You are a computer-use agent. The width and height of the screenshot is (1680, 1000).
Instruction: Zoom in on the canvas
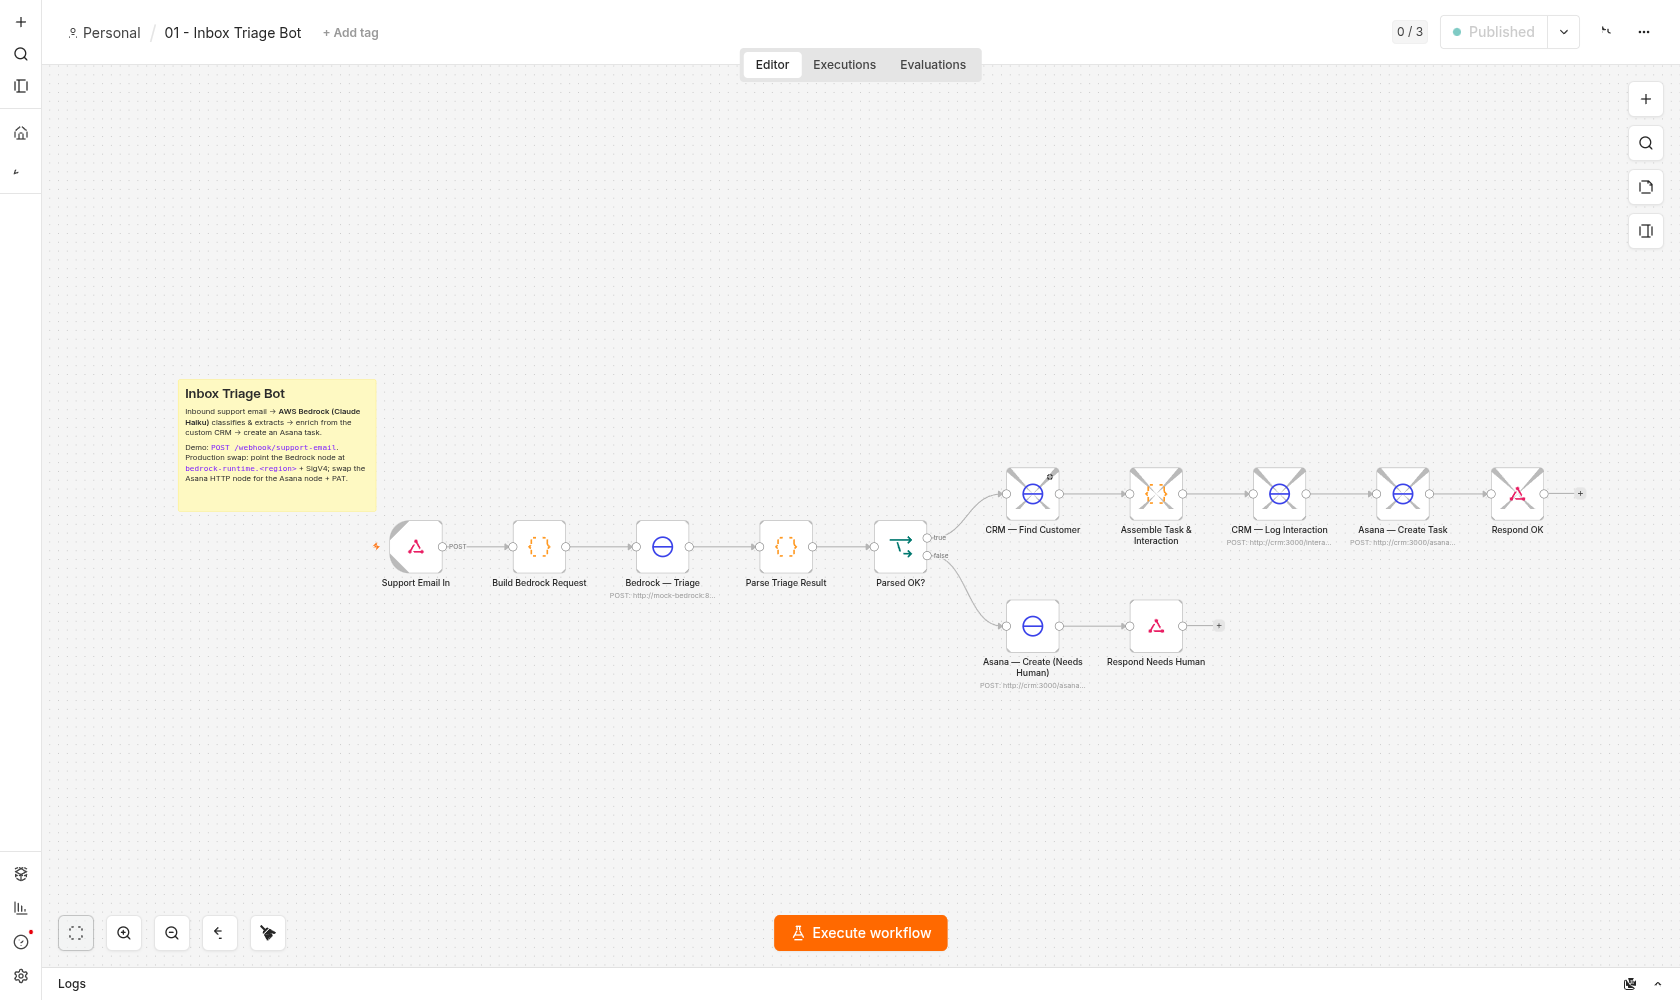[x=124, y=933]
